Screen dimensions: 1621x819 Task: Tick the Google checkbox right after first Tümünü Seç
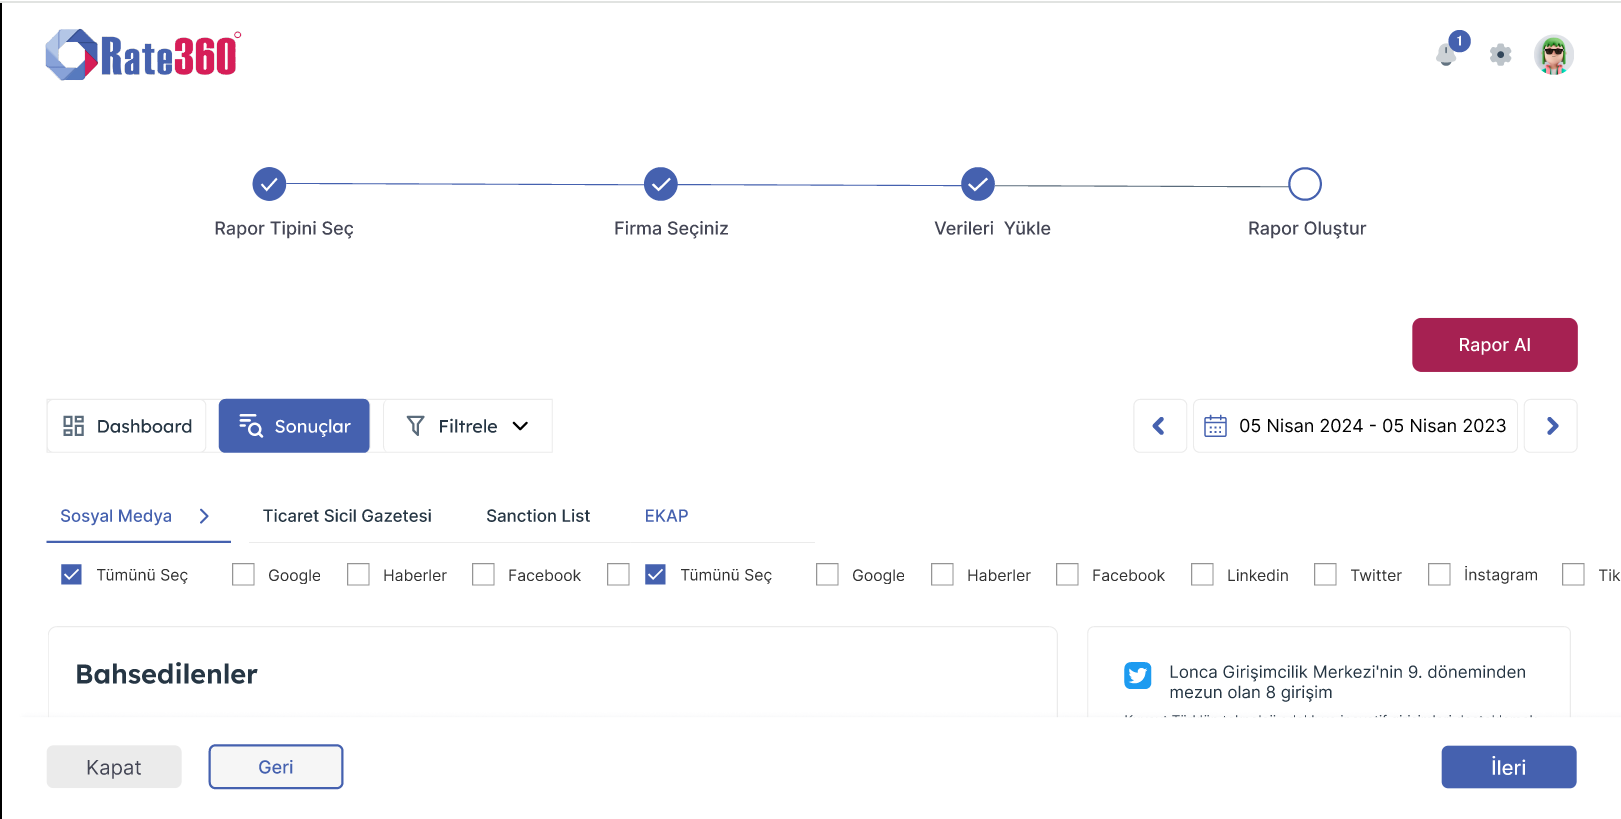pos(243,574)
